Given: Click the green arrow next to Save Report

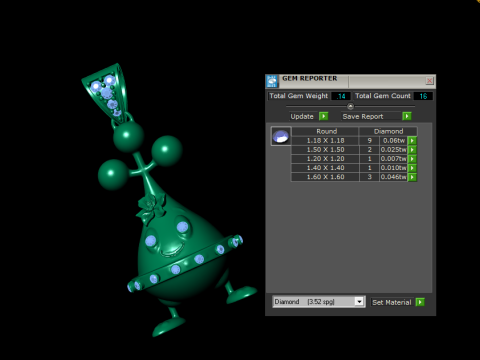Looking at the screenshot, I should click(407, 116).
